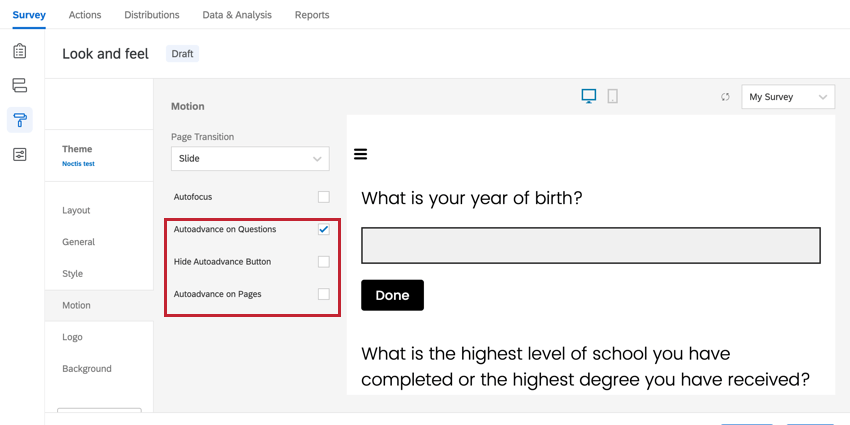Switch to desktop preview mode

tap(589, 96)
